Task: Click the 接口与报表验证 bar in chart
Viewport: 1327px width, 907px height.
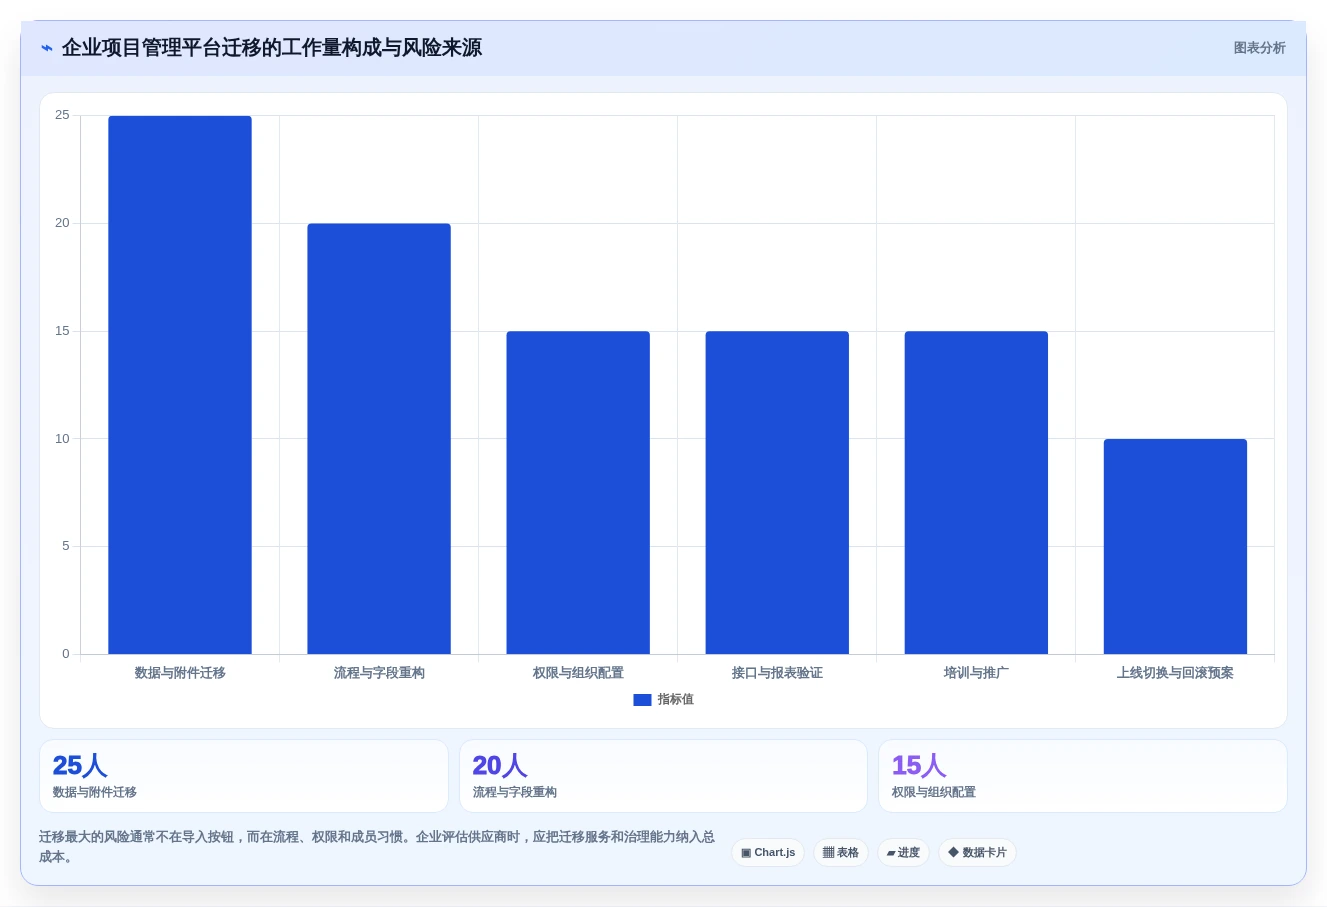Action: [777, 493]
